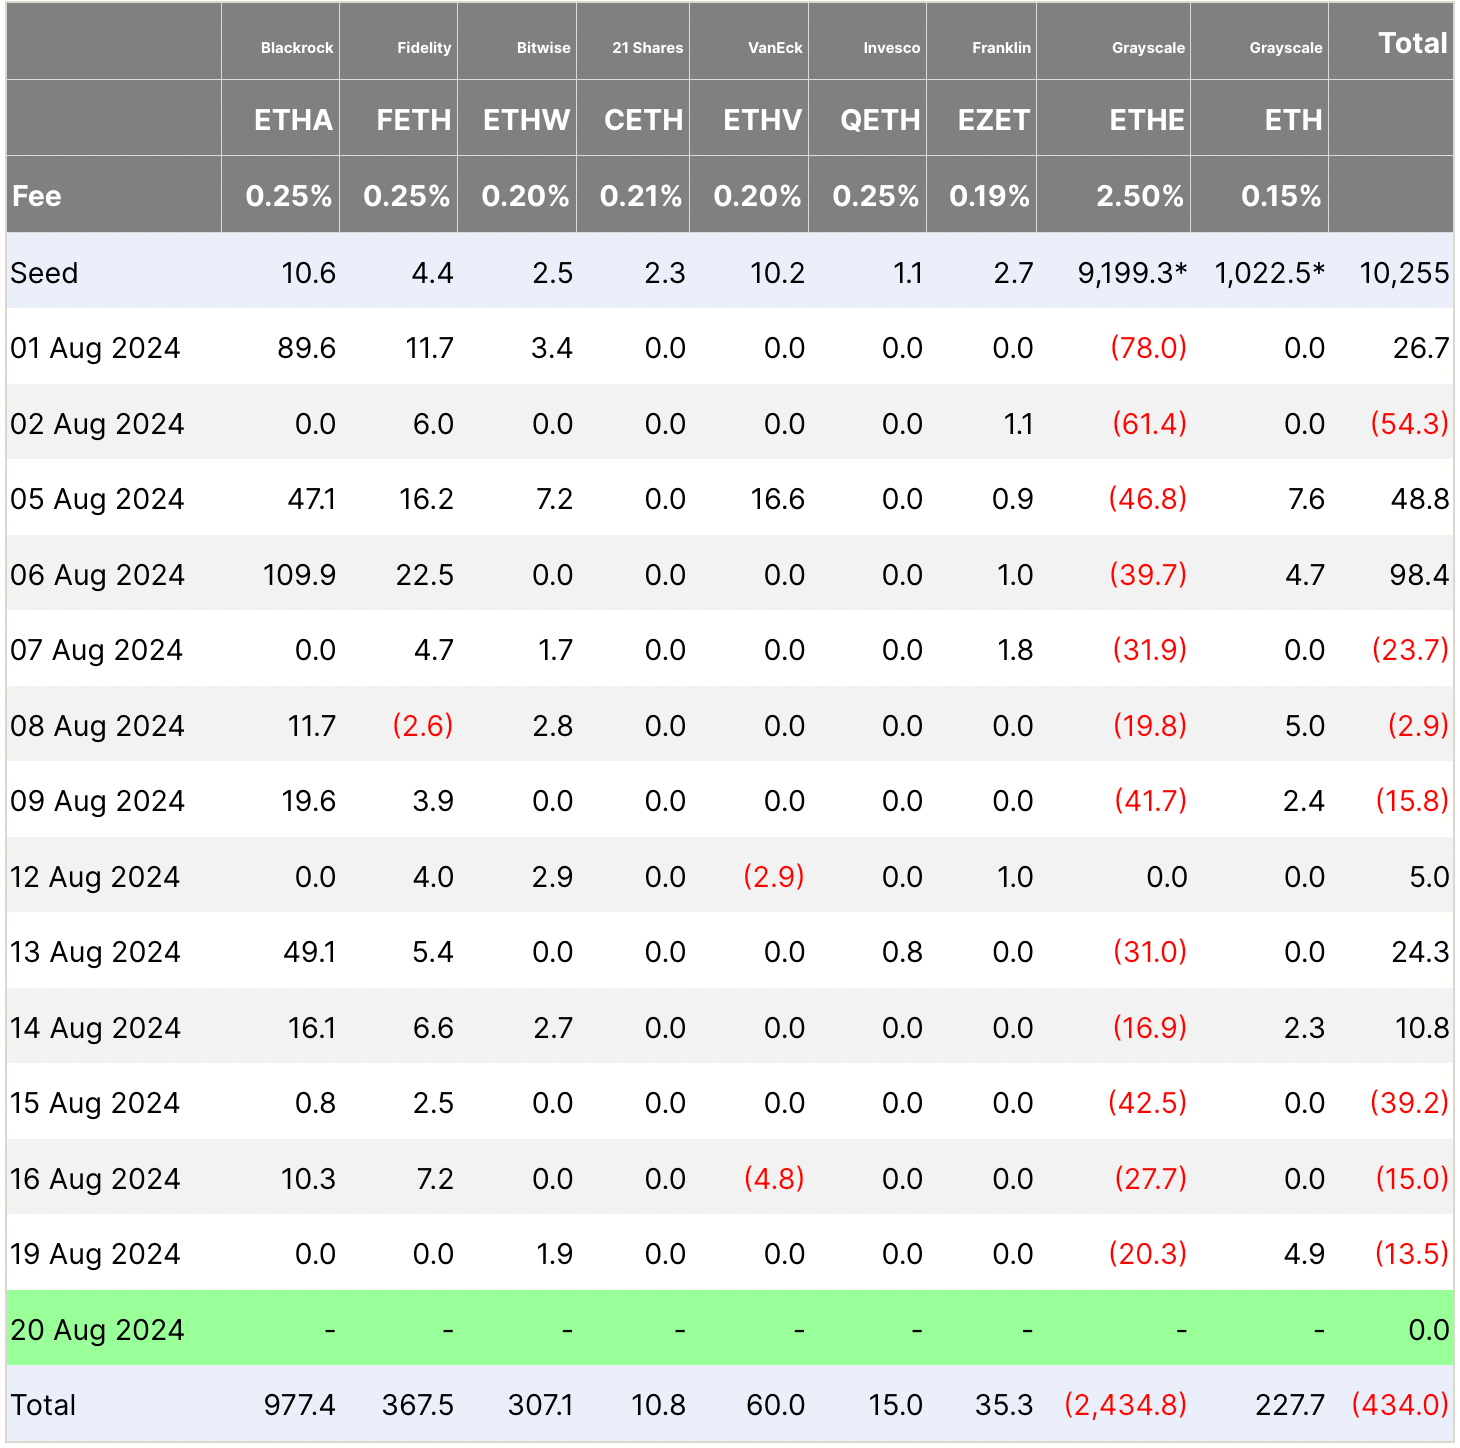Click the 227.7 ETH total
The image size is (1460, 1448).
[1290, 1405]
